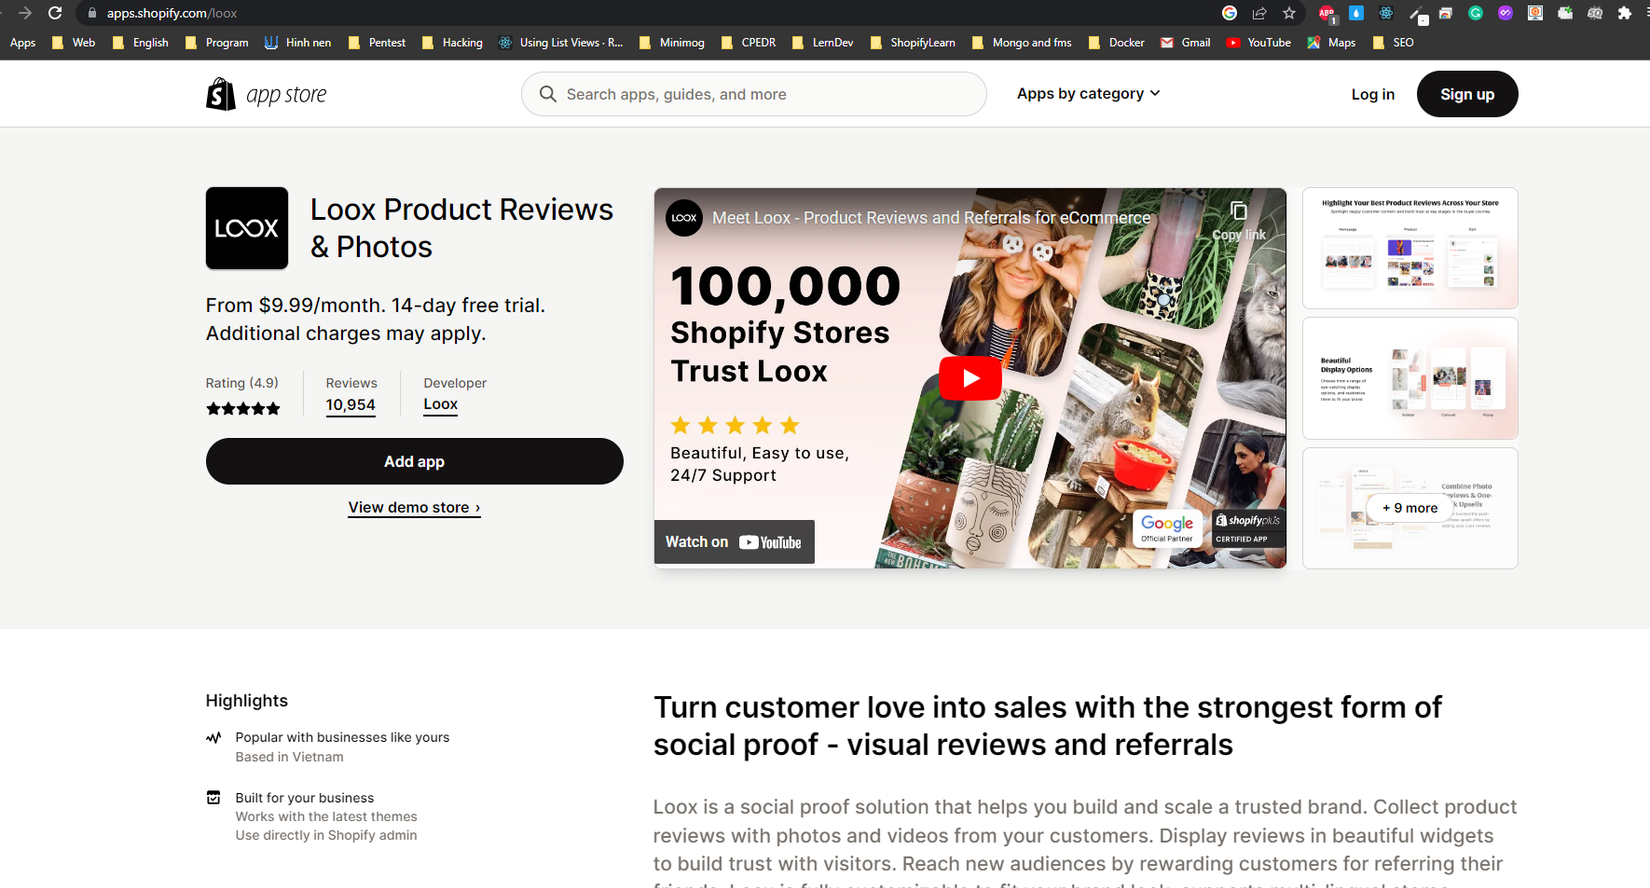Bookmark this page with the star icon
The height and width of the screenshot is (888, 1650).
tap(1289, 13)
